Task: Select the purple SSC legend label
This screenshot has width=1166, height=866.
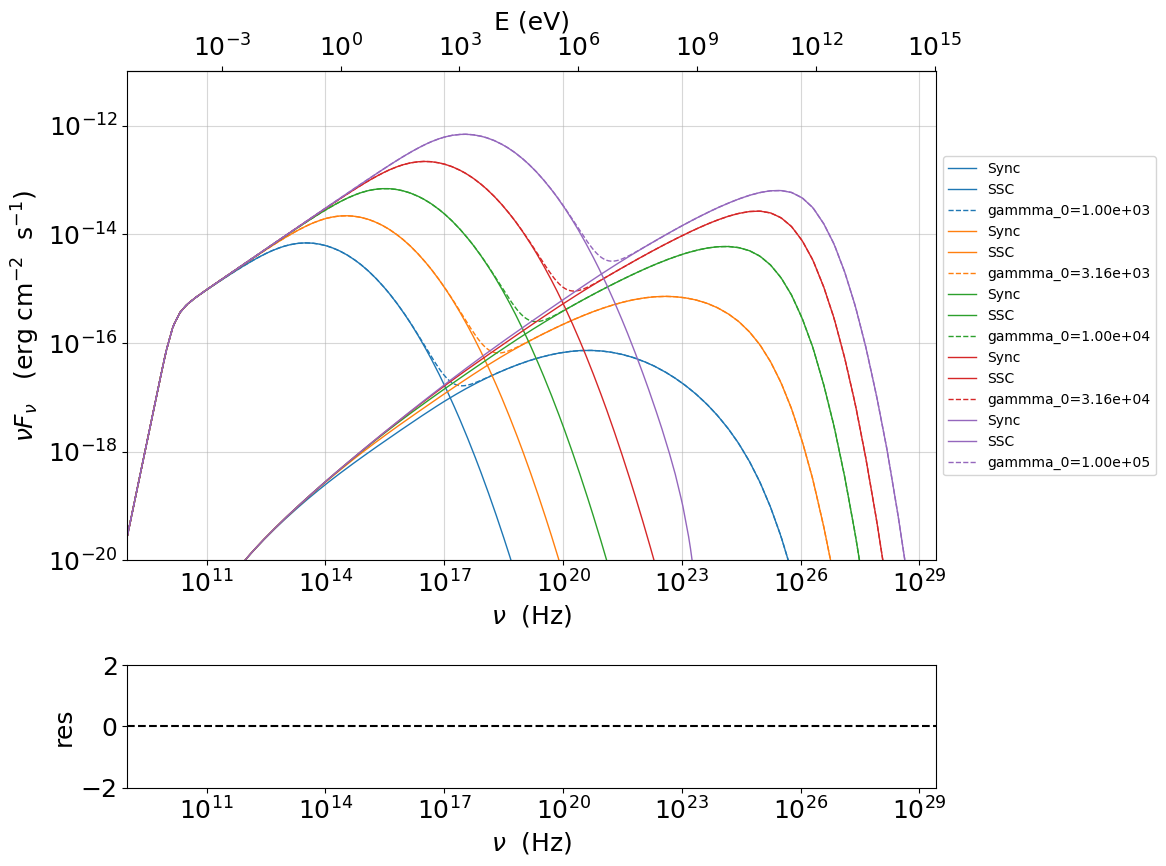Action: [1000, 442]
